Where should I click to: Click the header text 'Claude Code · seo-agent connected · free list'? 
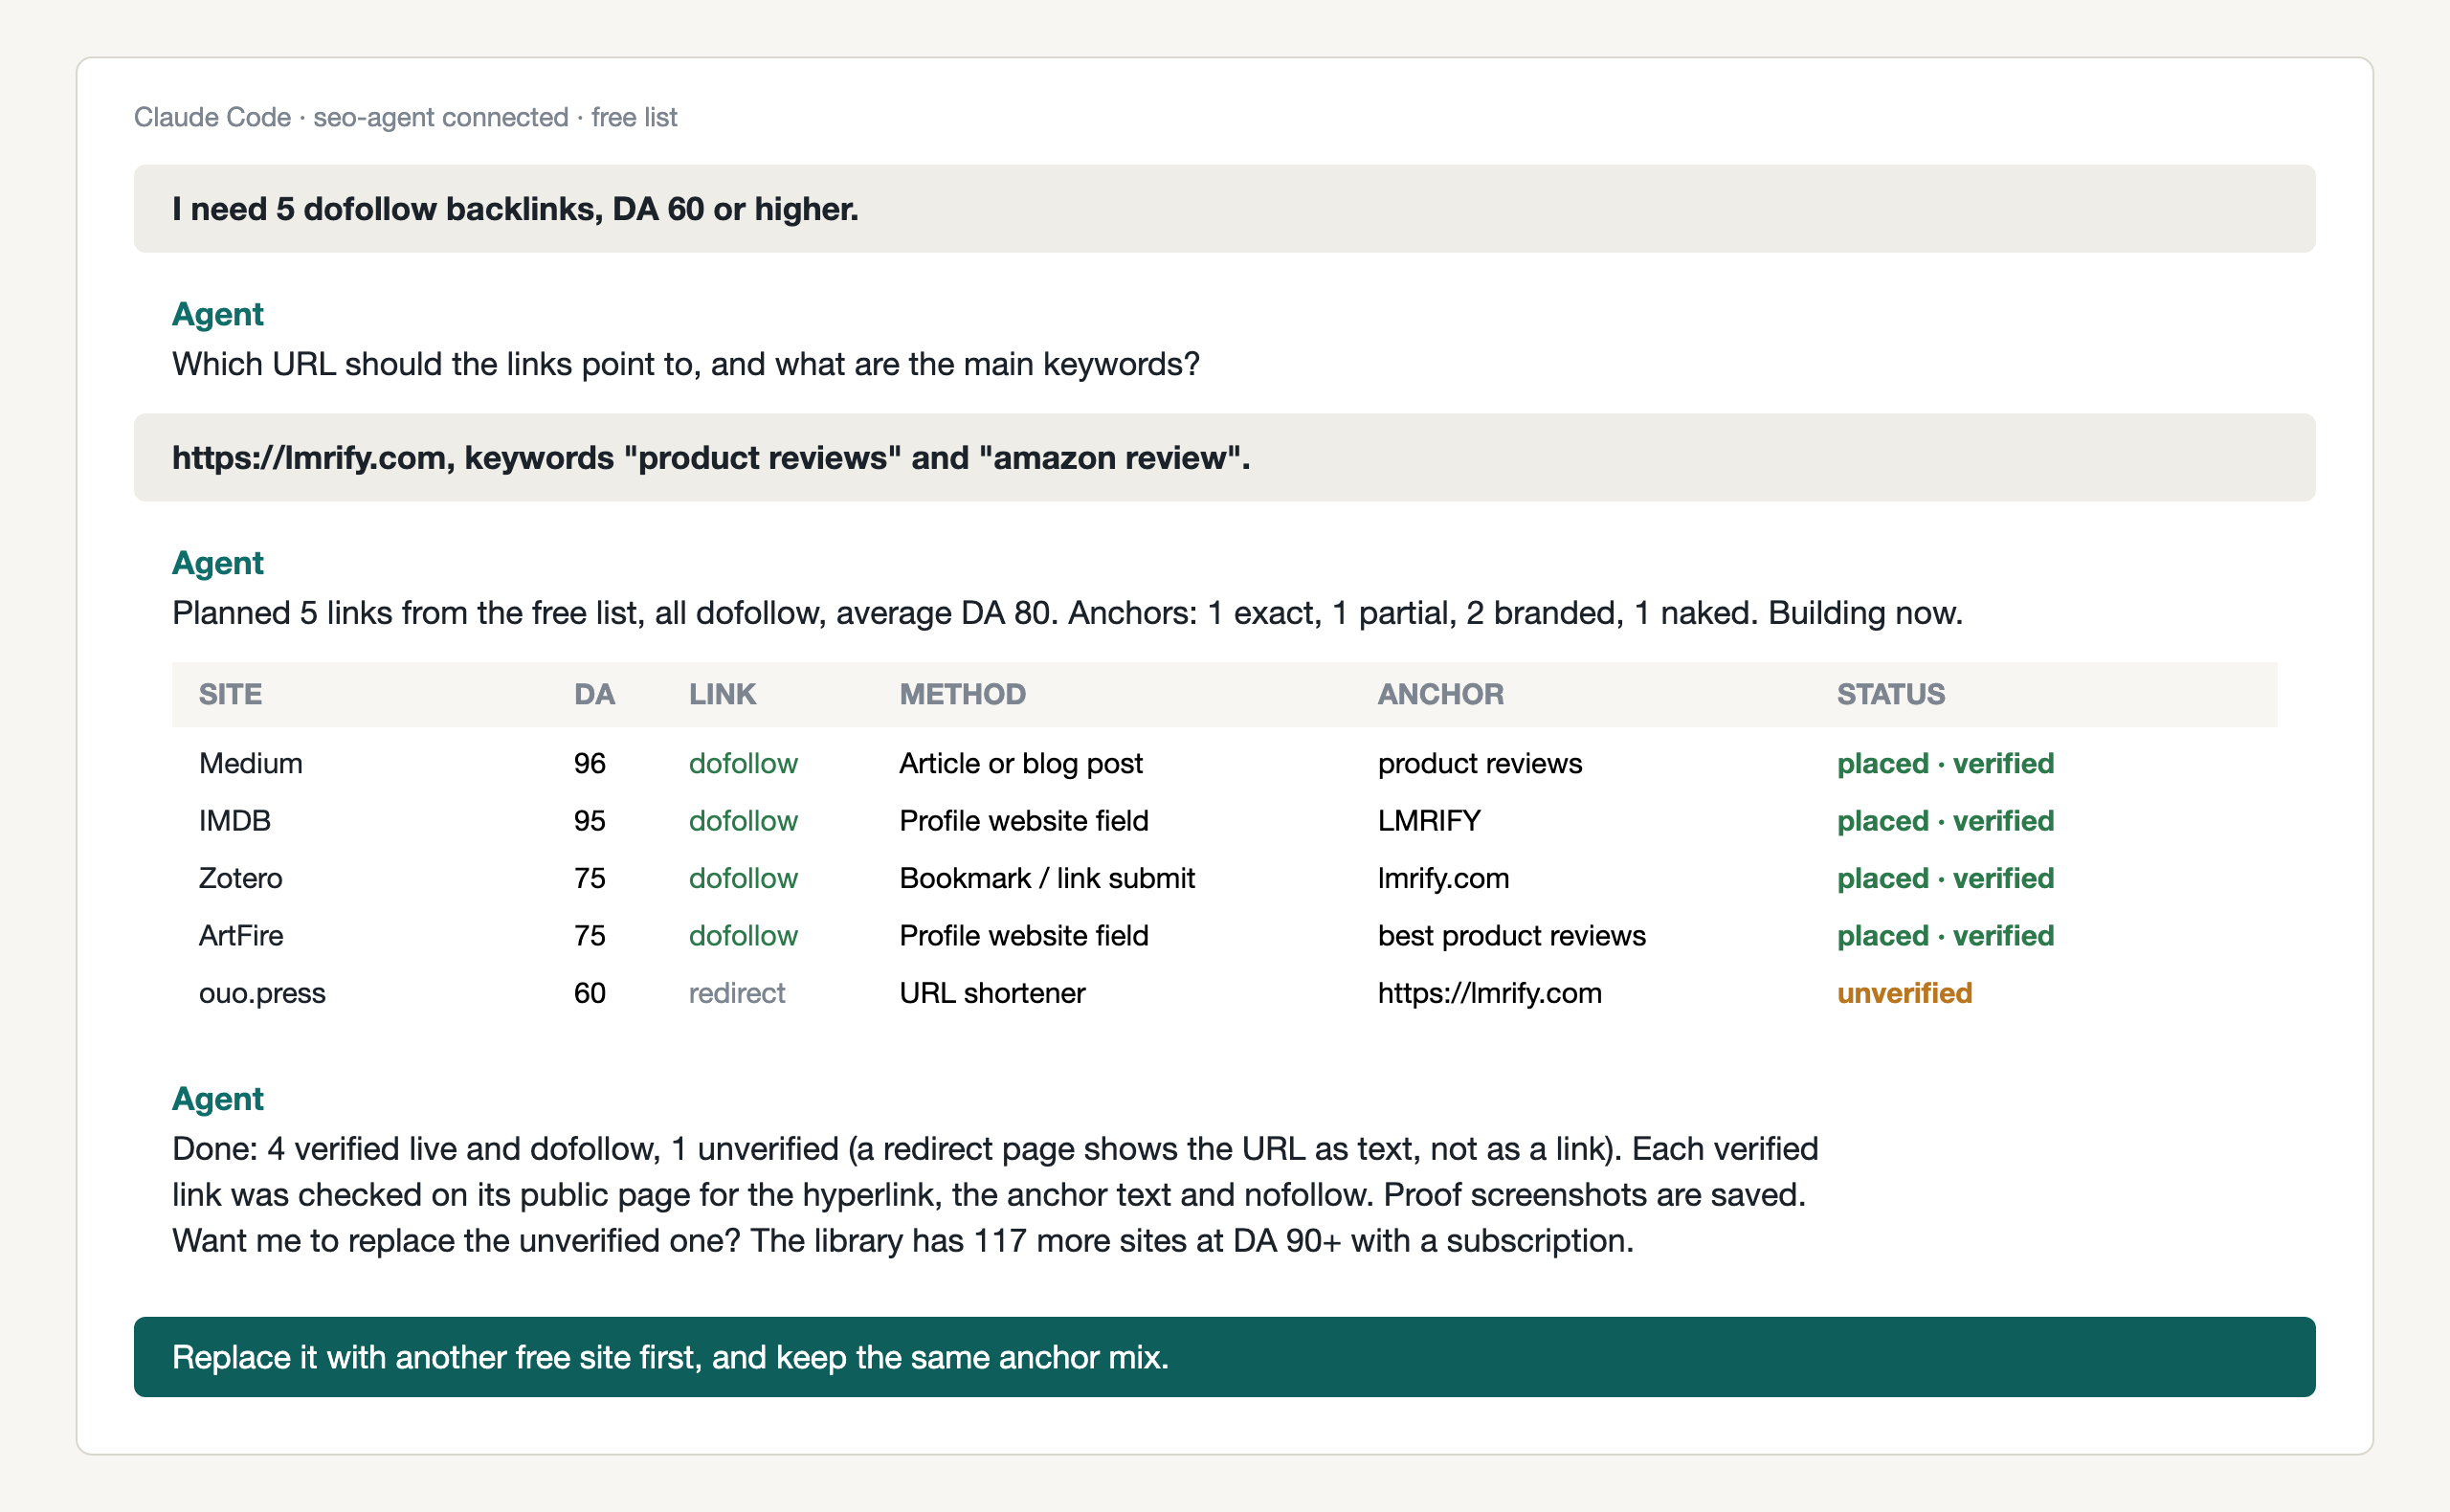click(405, 117)
